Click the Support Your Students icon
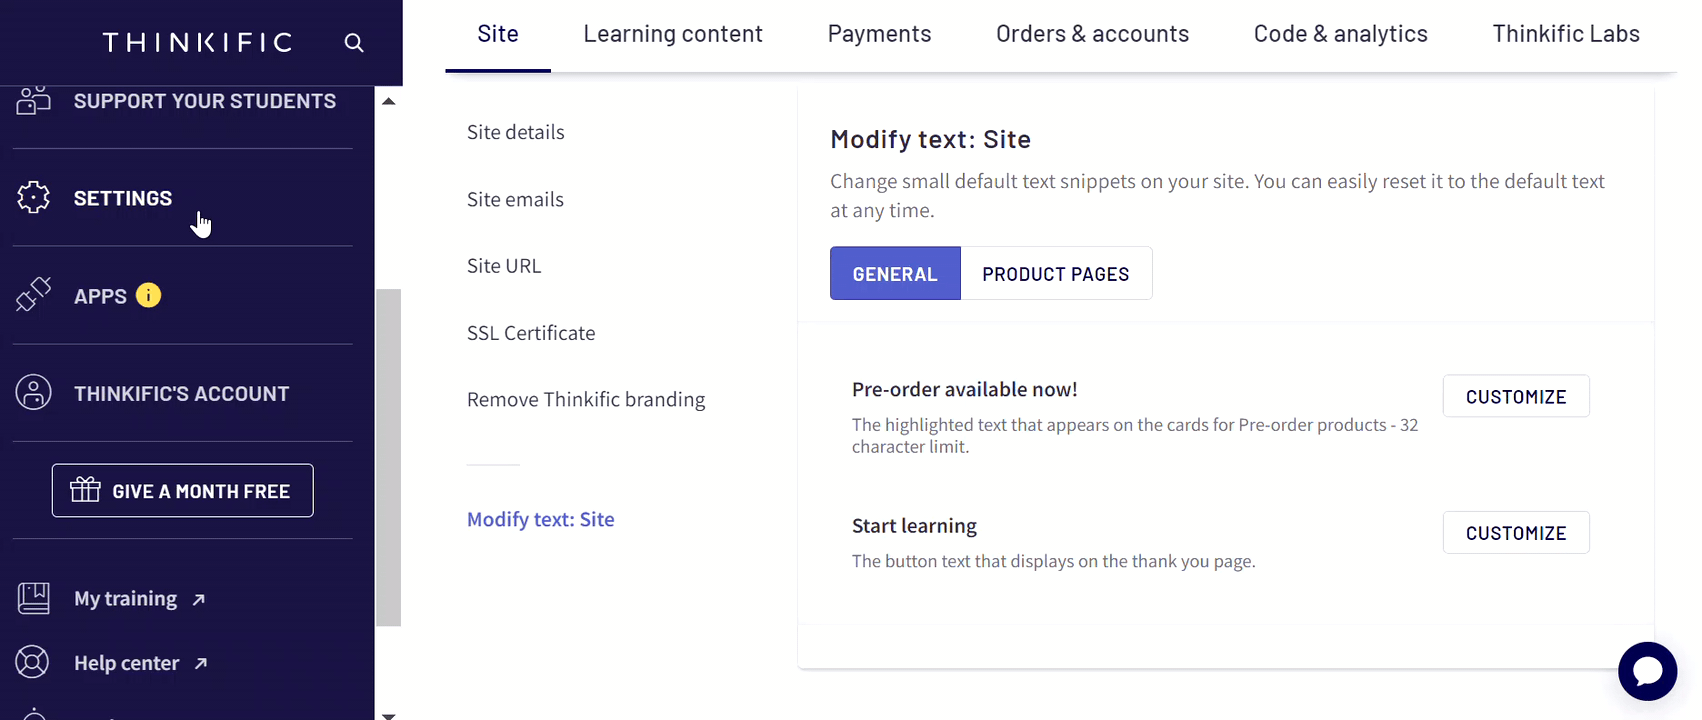 (33, 100)
